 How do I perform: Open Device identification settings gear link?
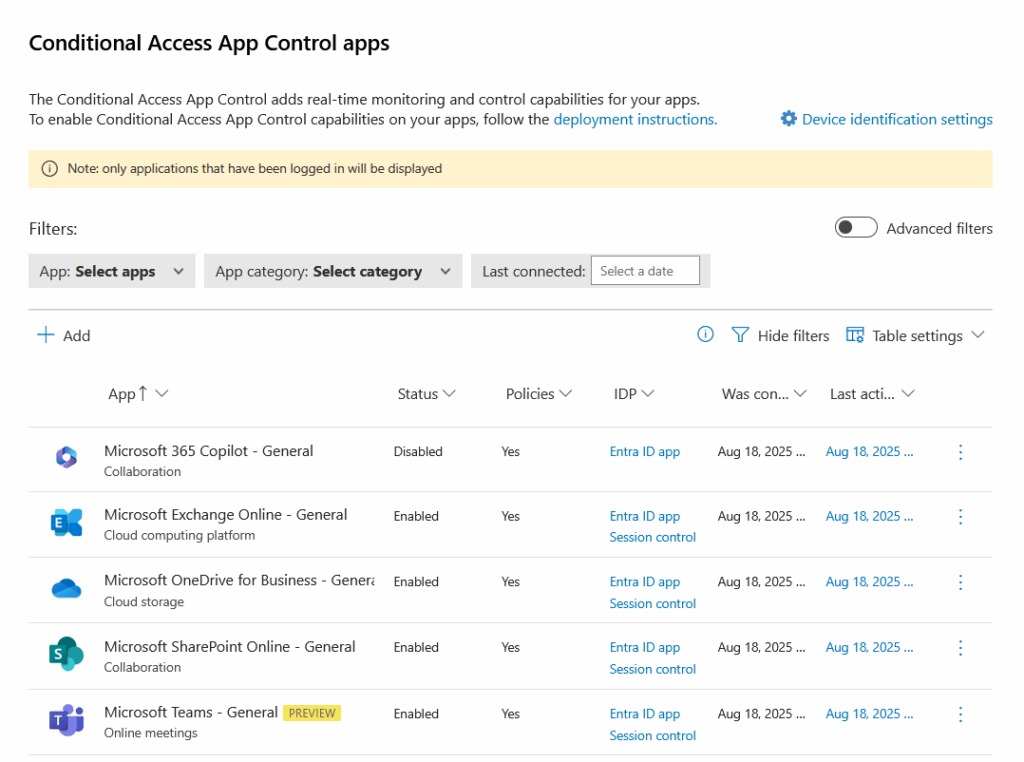click(886, 119)
